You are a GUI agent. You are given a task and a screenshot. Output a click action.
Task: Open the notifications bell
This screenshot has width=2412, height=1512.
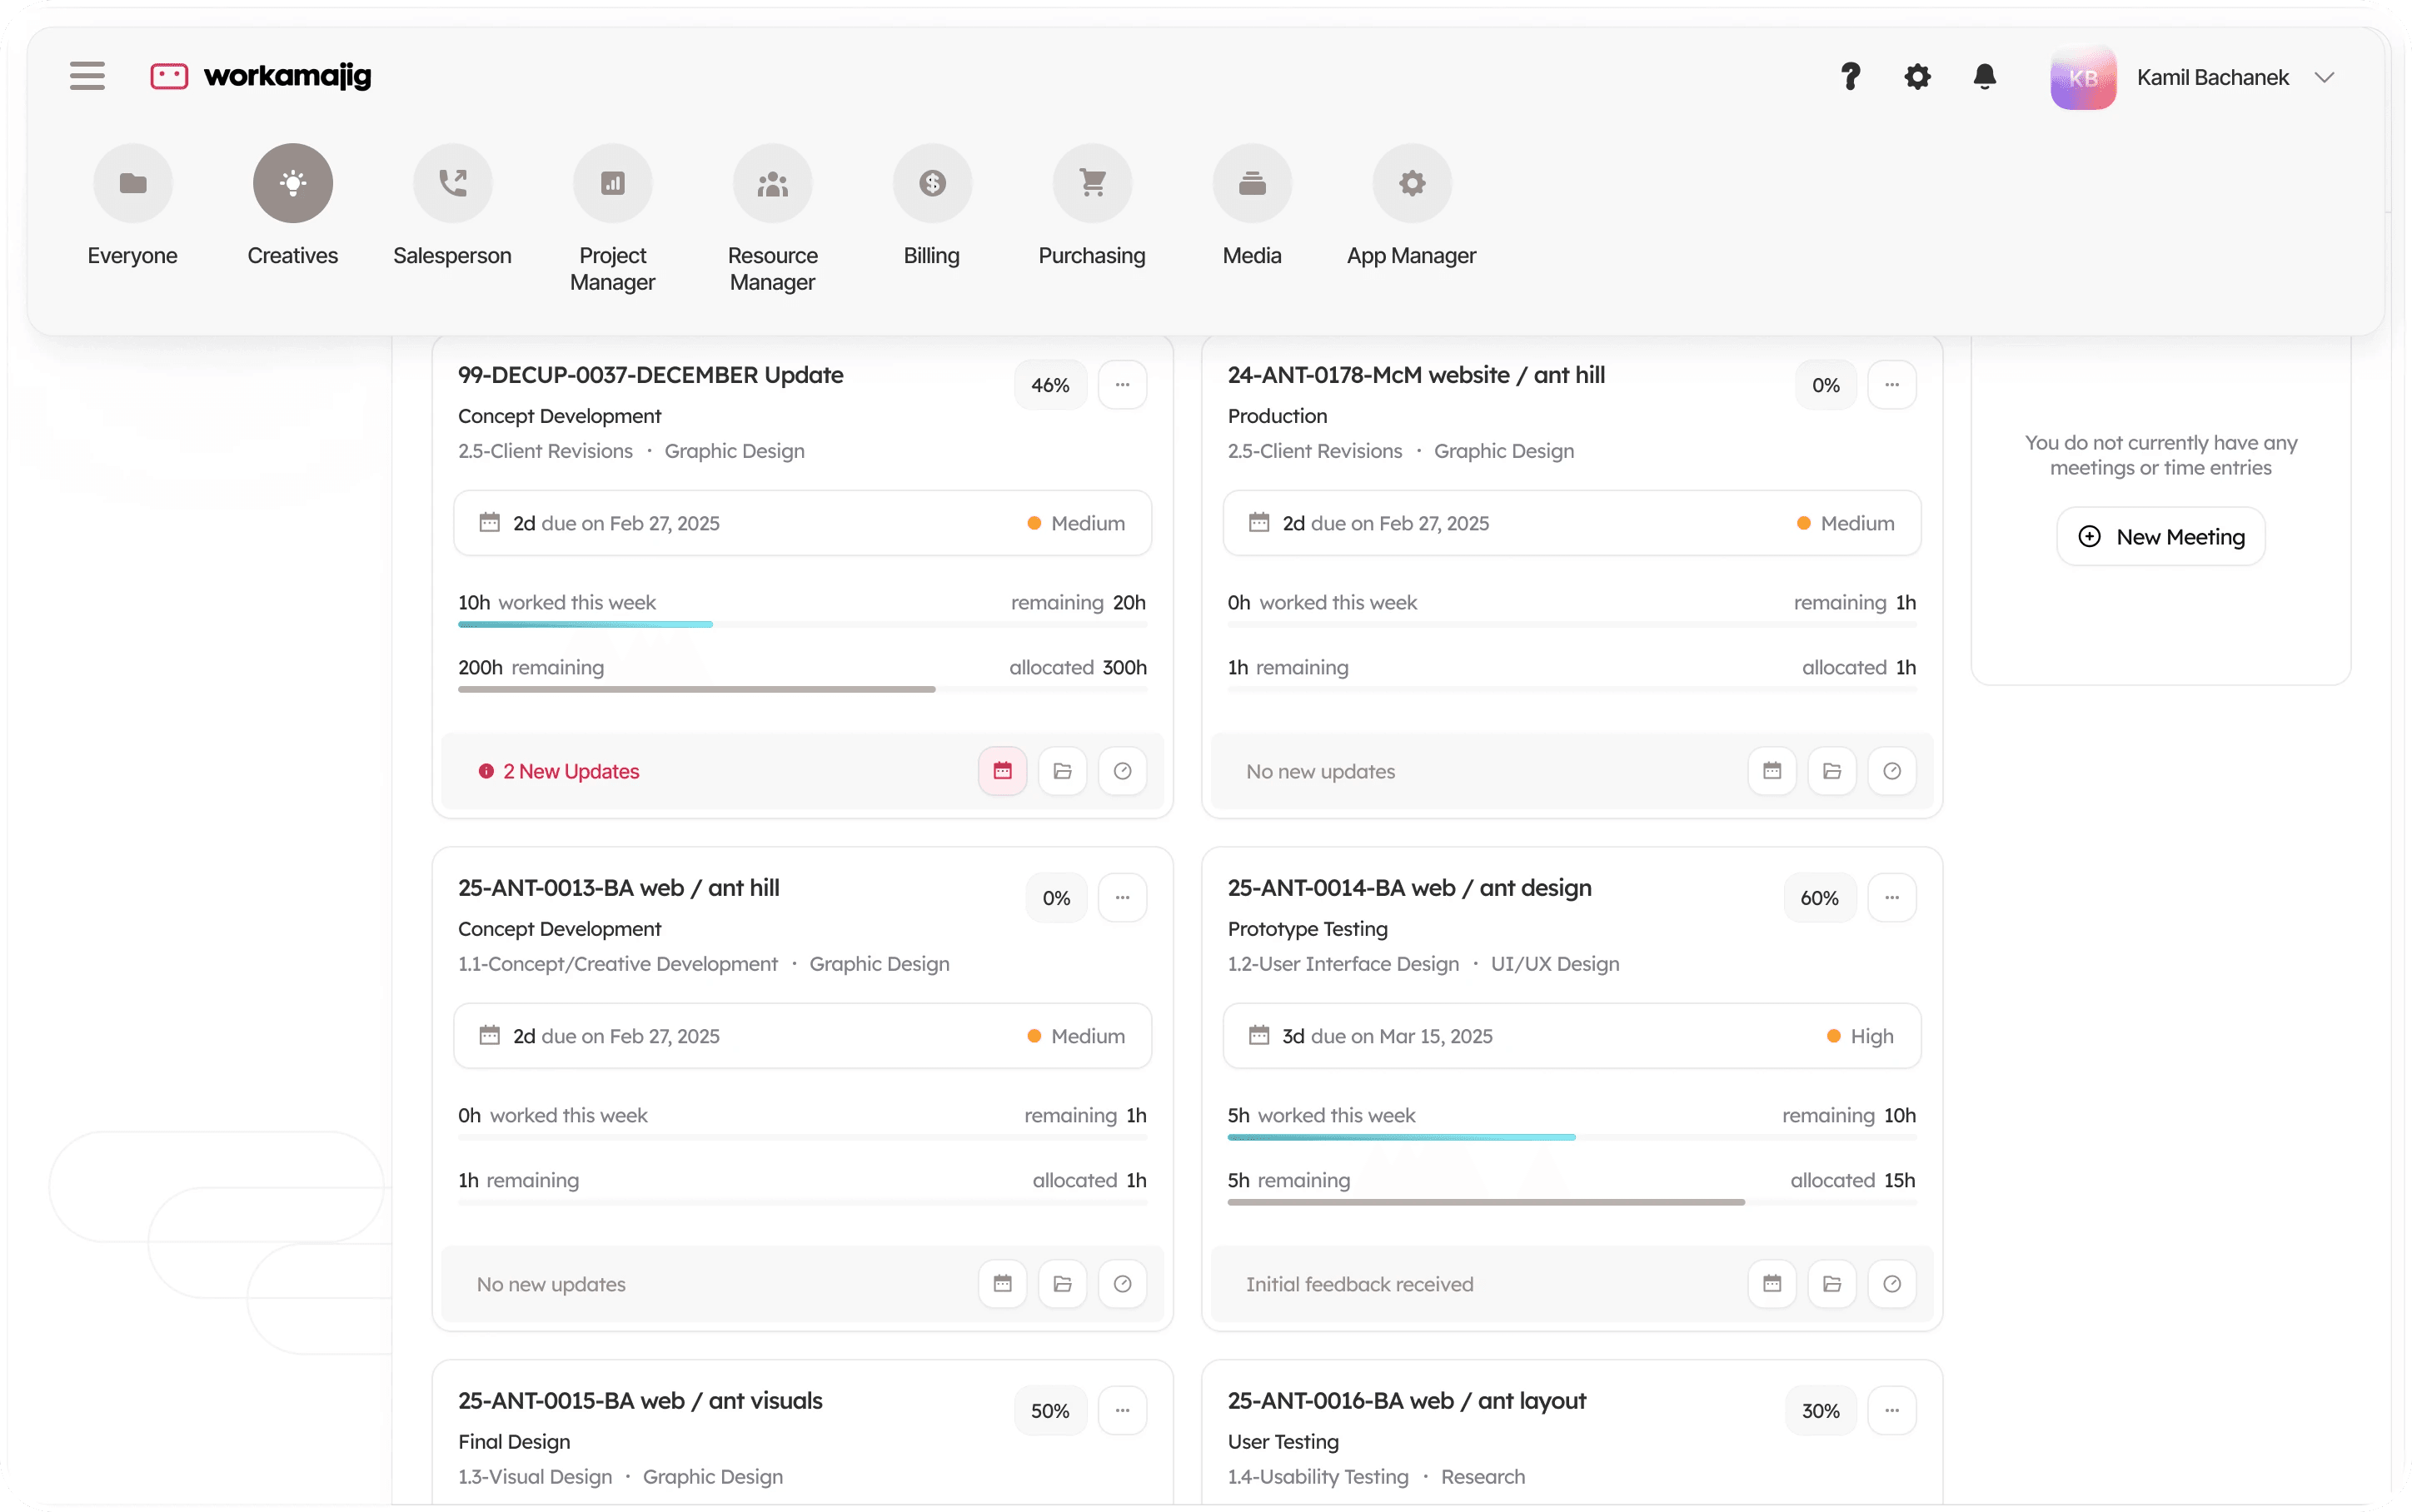[1985, 77]
